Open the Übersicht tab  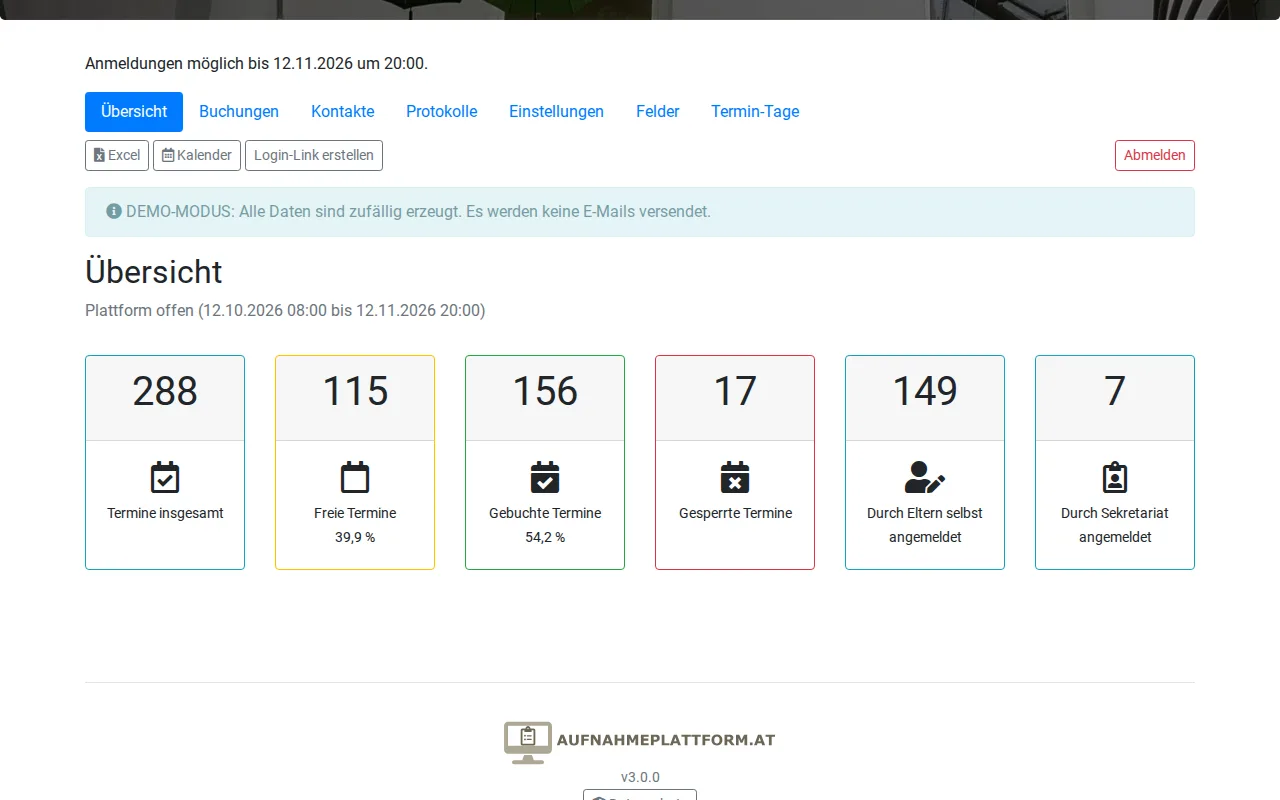coord(134,112)
